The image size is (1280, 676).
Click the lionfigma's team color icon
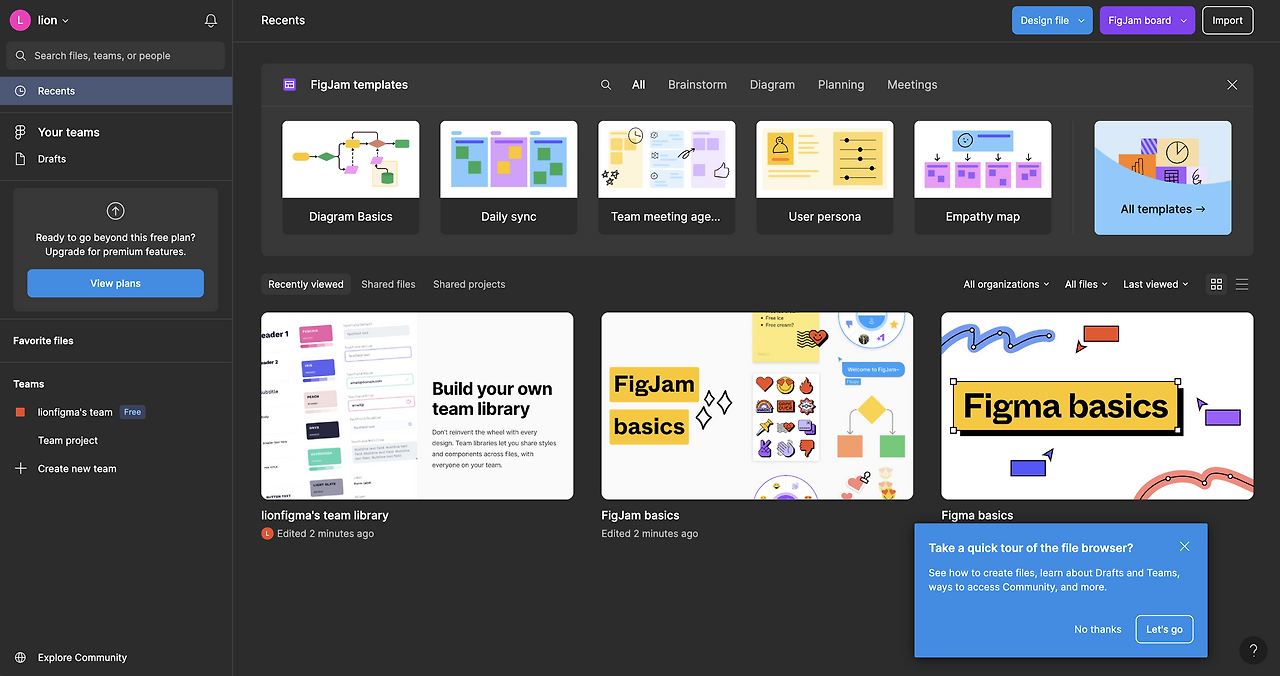20,412
